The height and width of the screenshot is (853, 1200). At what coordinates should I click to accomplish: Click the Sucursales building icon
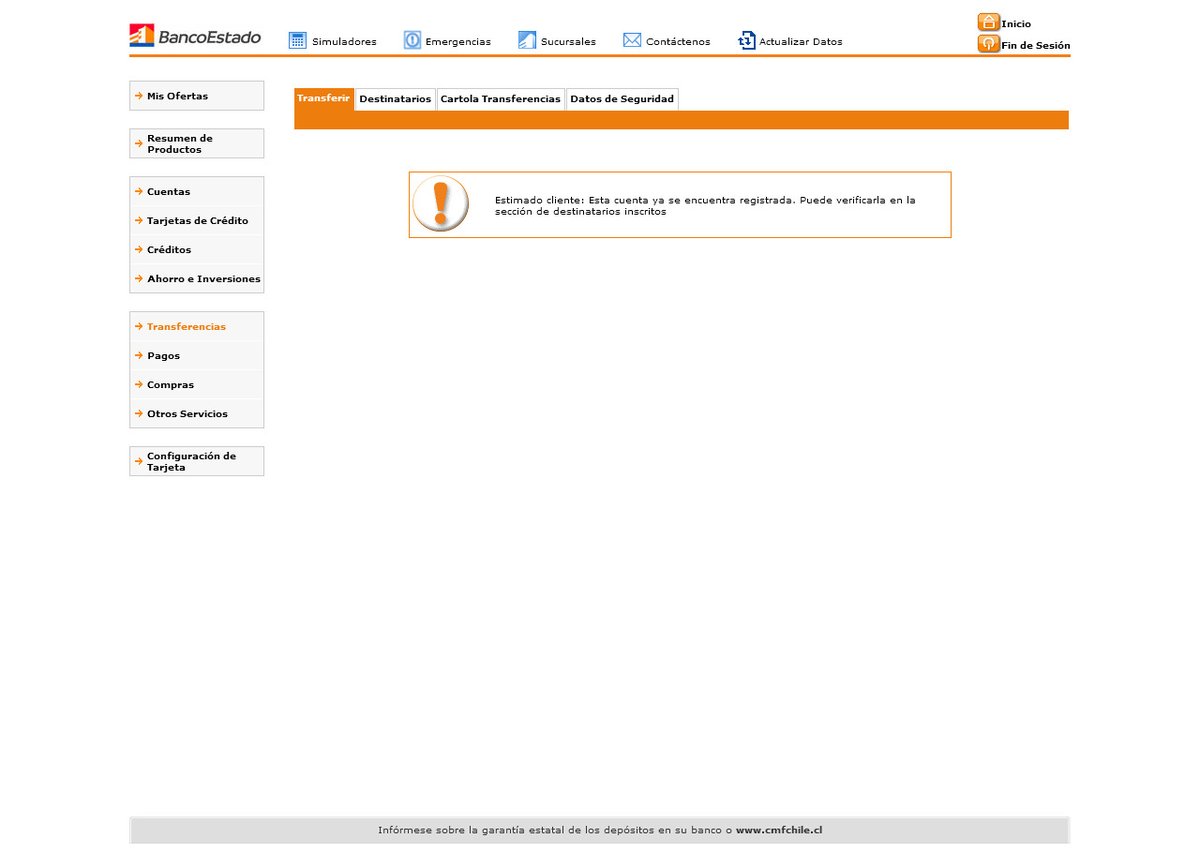pos(527,40)
